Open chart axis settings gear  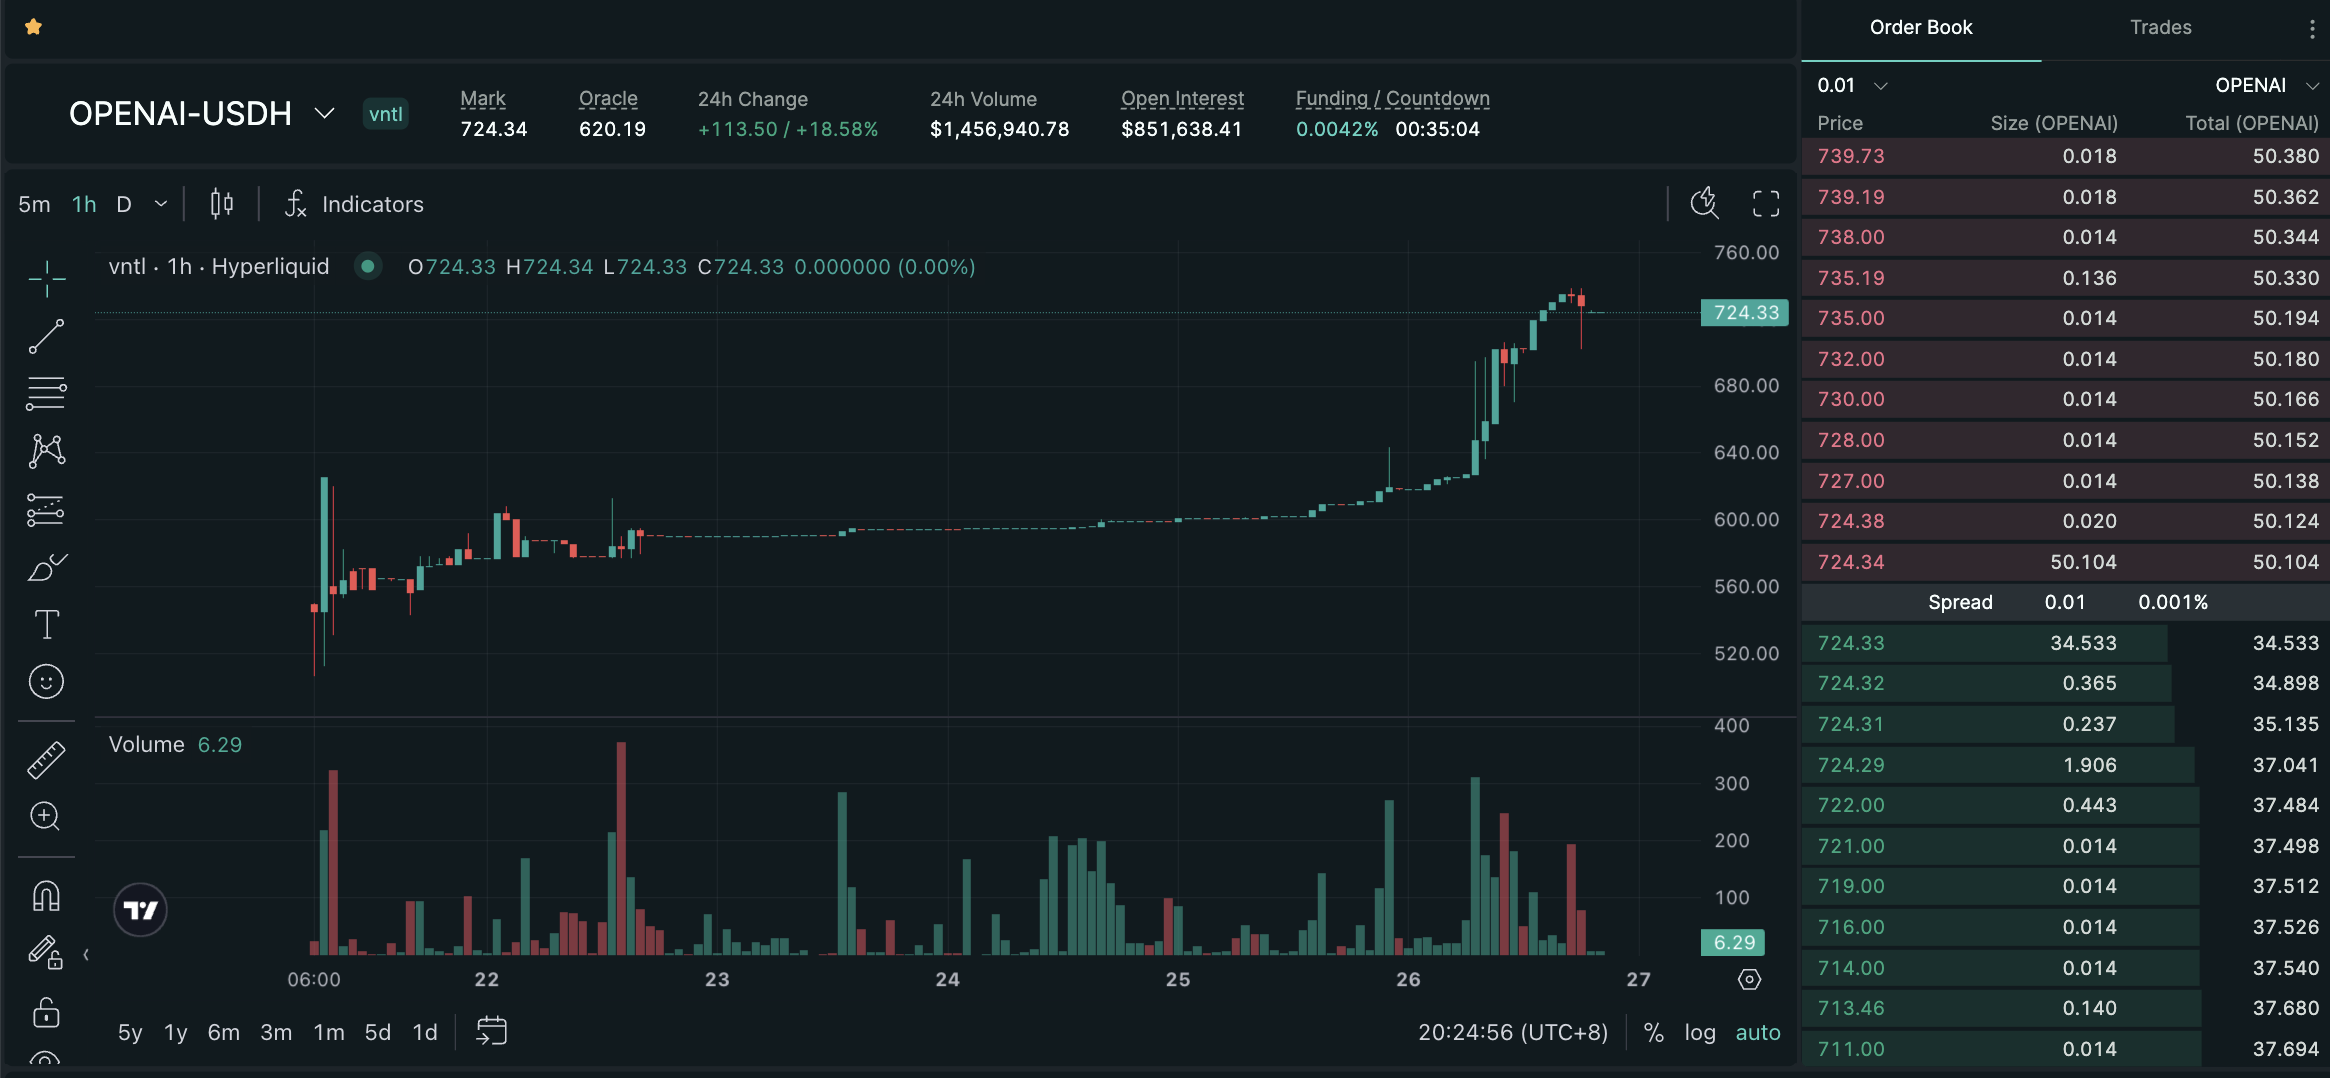click(x=1750, y=980)
